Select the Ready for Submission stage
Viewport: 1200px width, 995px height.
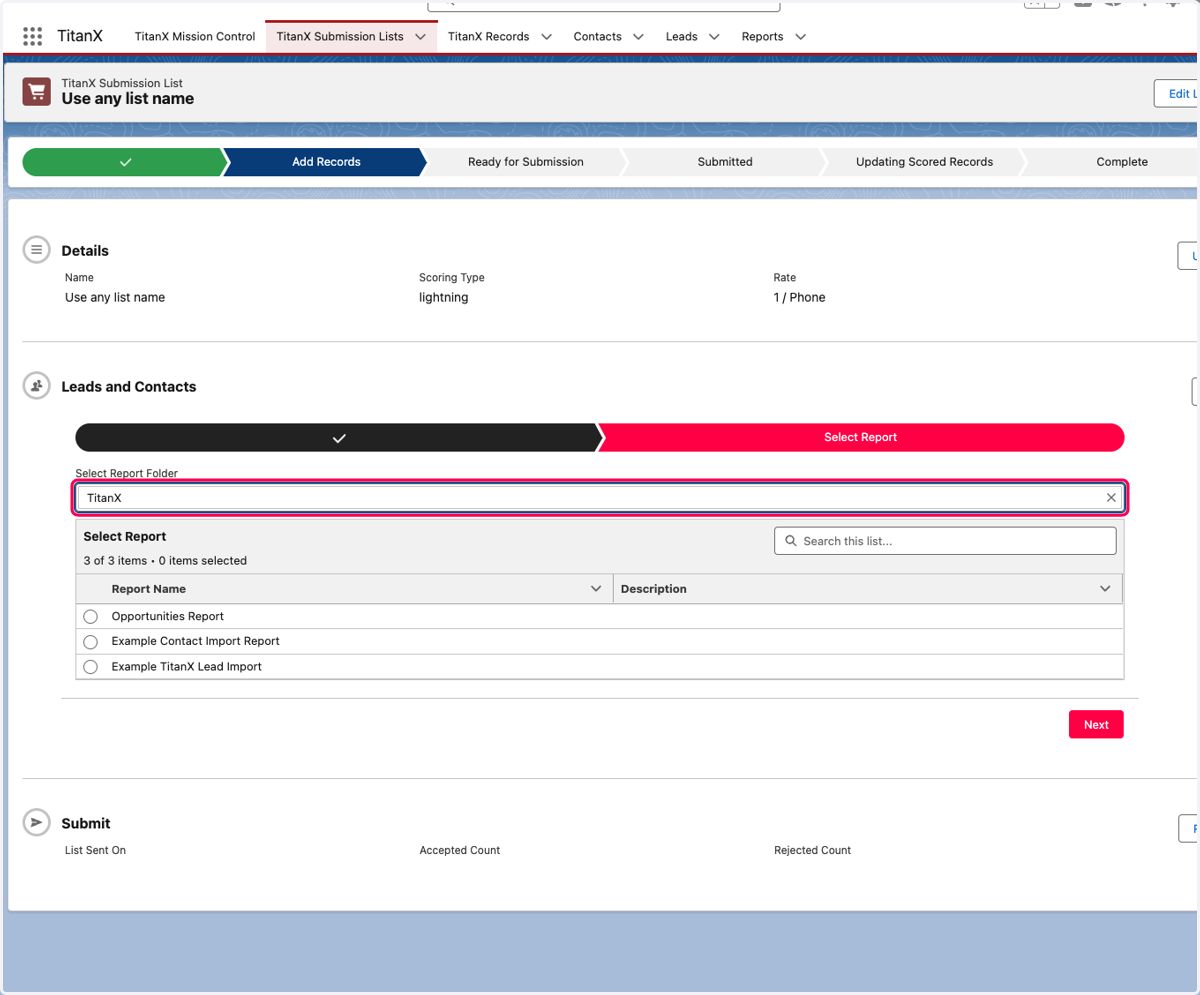[x=525, y=162]
